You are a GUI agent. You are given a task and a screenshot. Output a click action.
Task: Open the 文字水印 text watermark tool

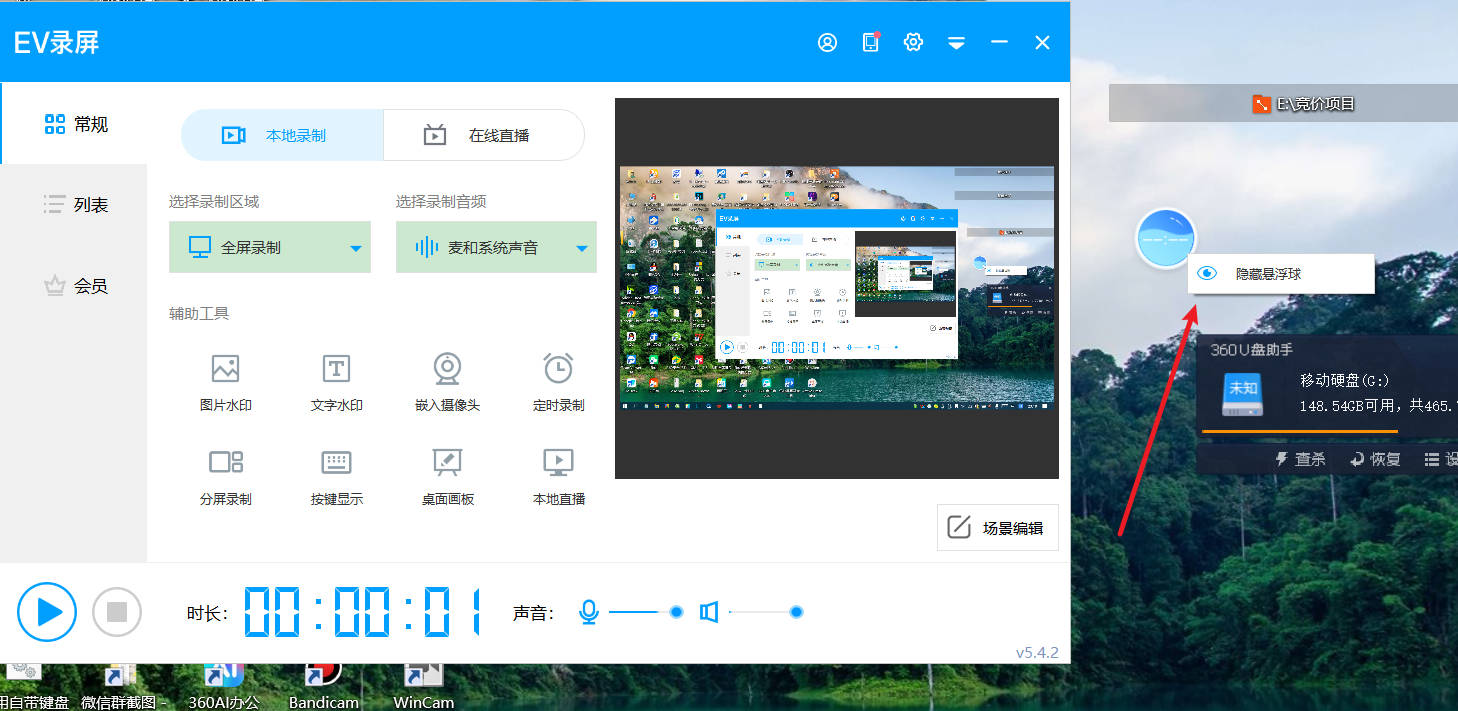336,369
